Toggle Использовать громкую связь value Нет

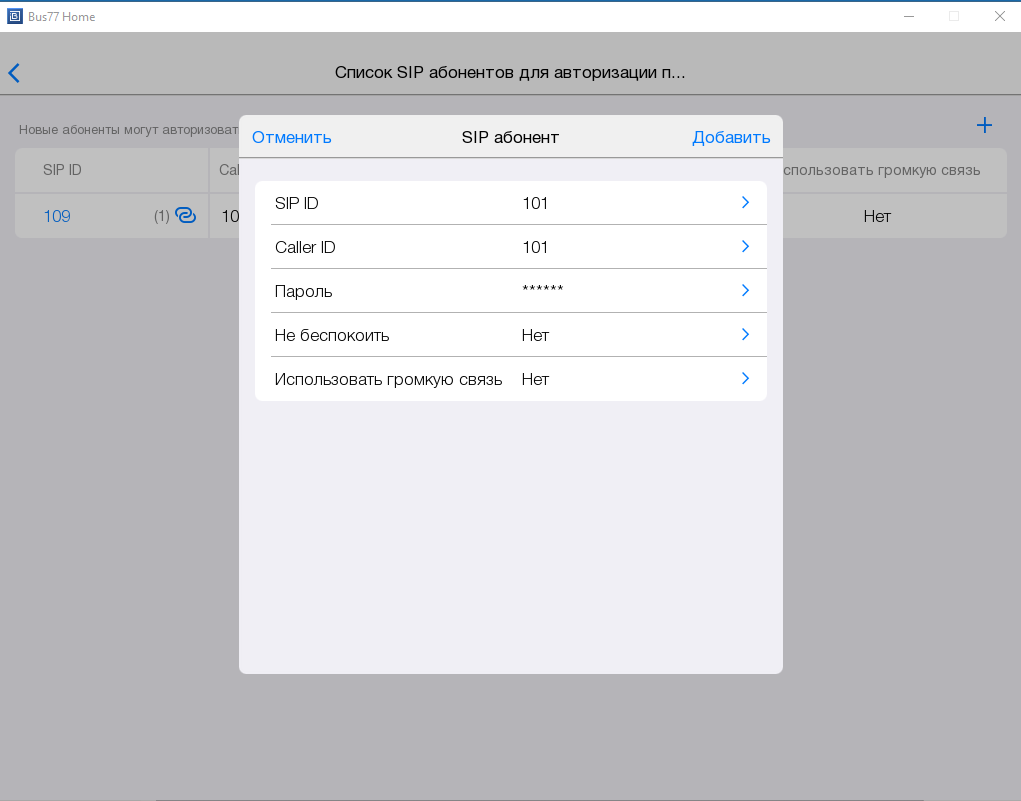tap(535, 379)
